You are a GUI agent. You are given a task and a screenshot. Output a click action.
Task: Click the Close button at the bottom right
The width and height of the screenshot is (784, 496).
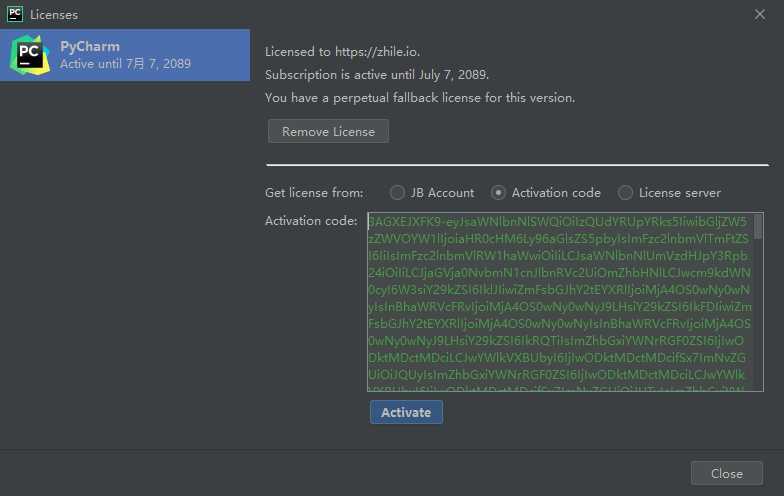tap(726, 473)
